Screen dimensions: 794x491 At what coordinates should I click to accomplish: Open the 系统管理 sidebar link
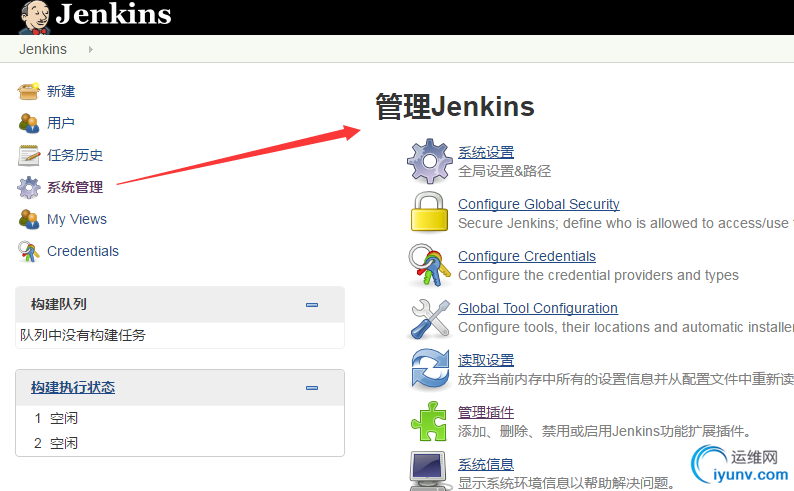pyautogui.click(x=75, y=187)
